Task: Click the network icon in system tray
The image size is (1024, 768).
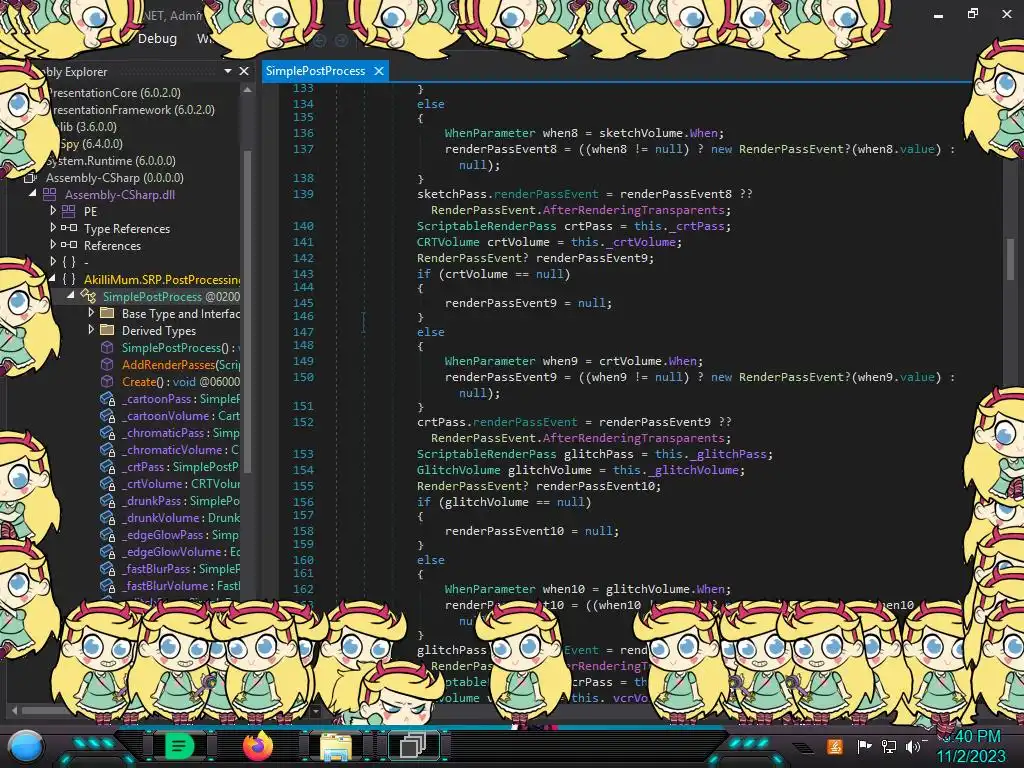Action: coord(889,746)
